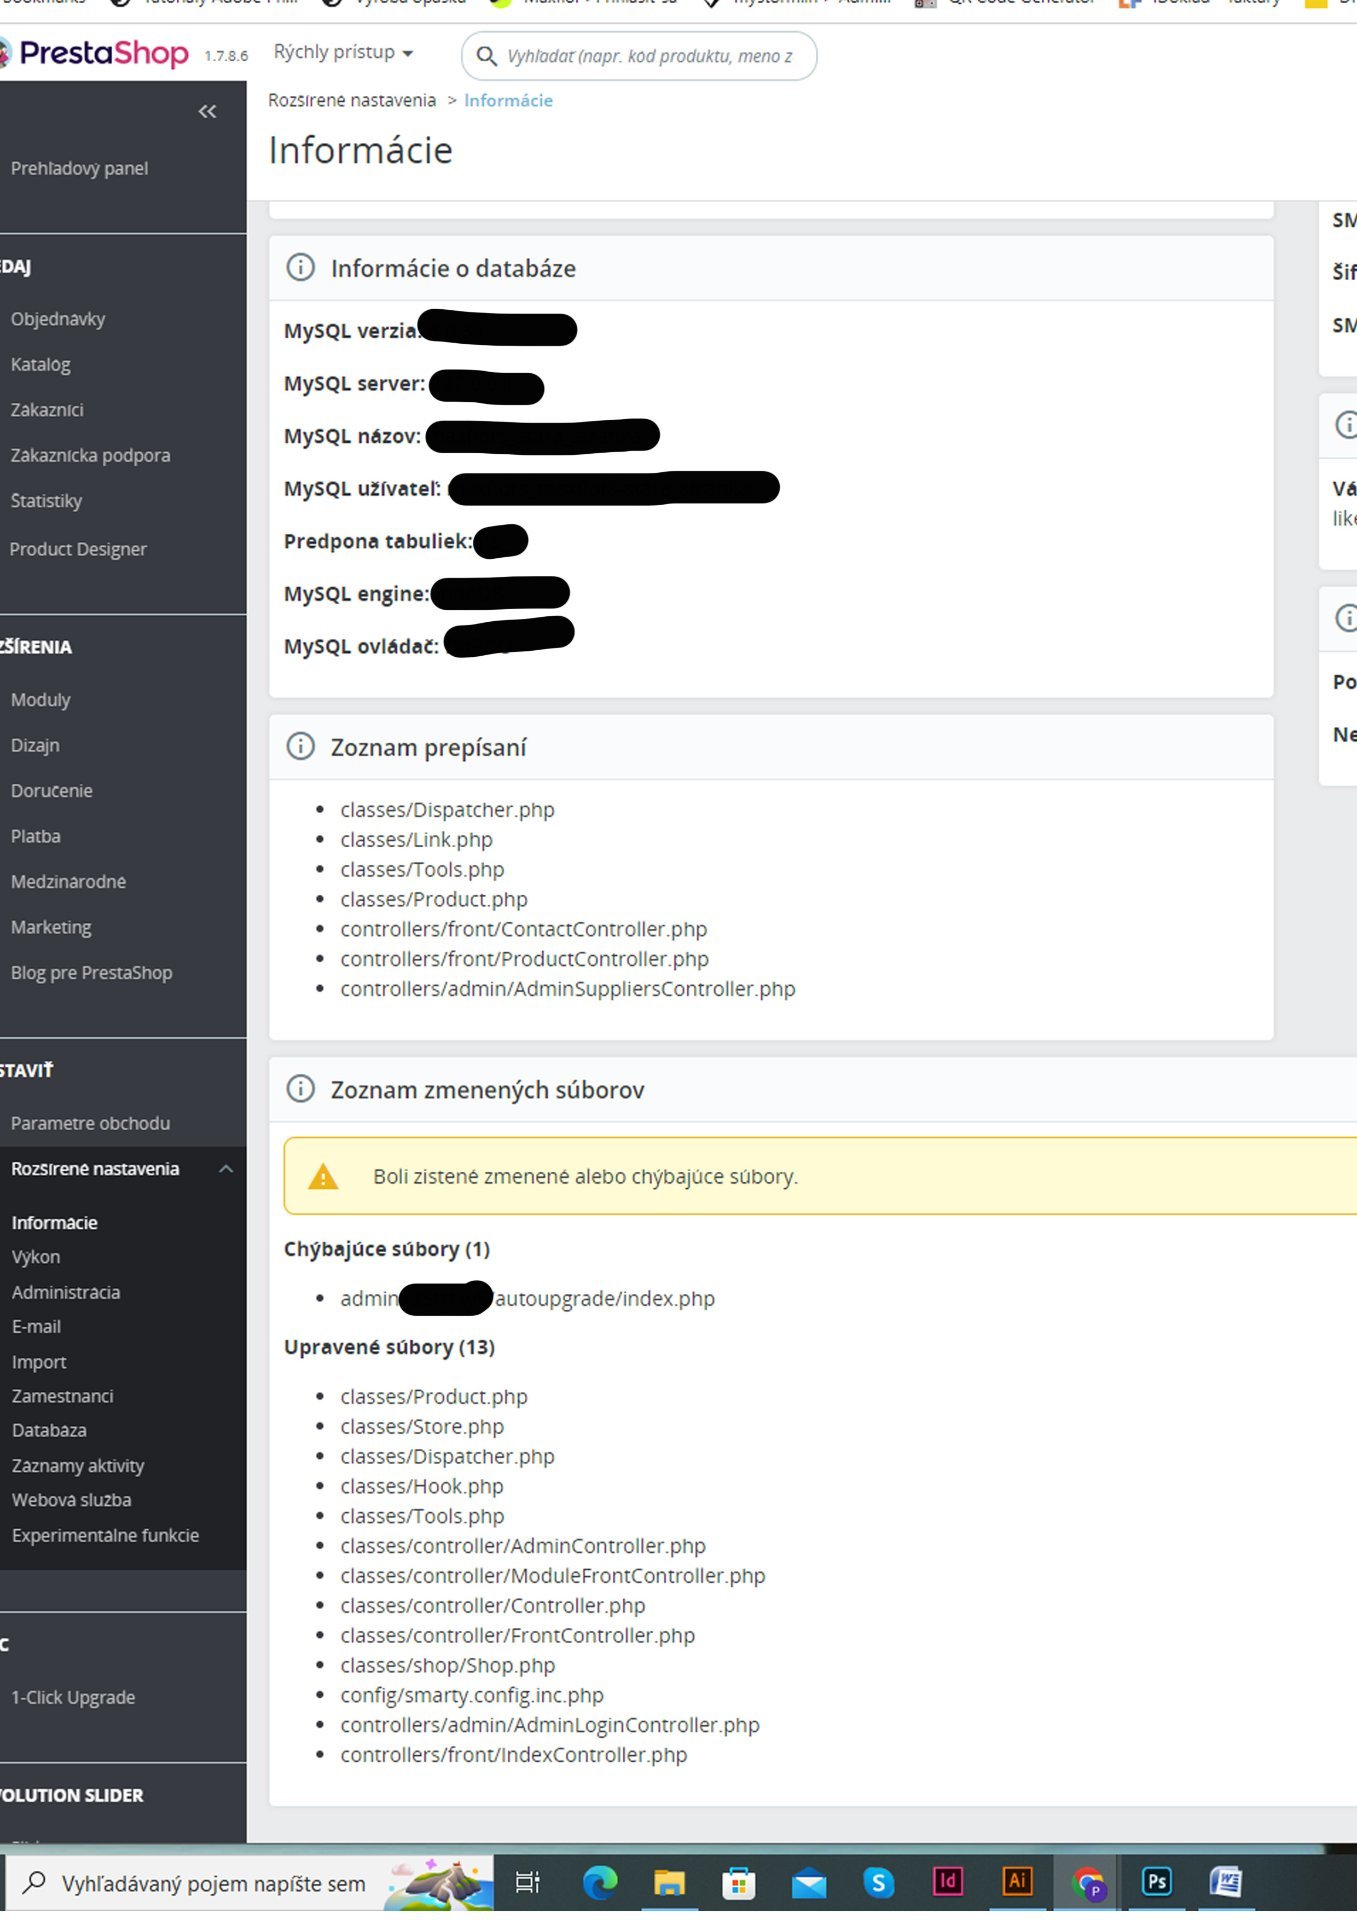1357x1920 pixels.
Task: Click config/smarty.config.inc.php entry
Action: pyautogui.click(x=472, y=1695)
